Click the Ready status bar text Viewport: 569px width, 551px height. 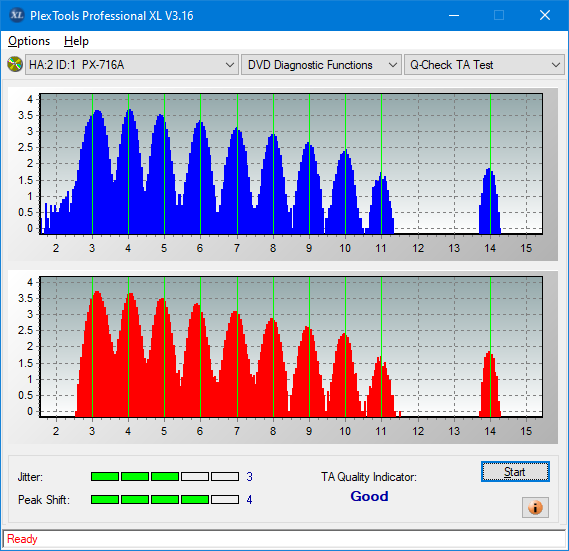coord(22,539)
